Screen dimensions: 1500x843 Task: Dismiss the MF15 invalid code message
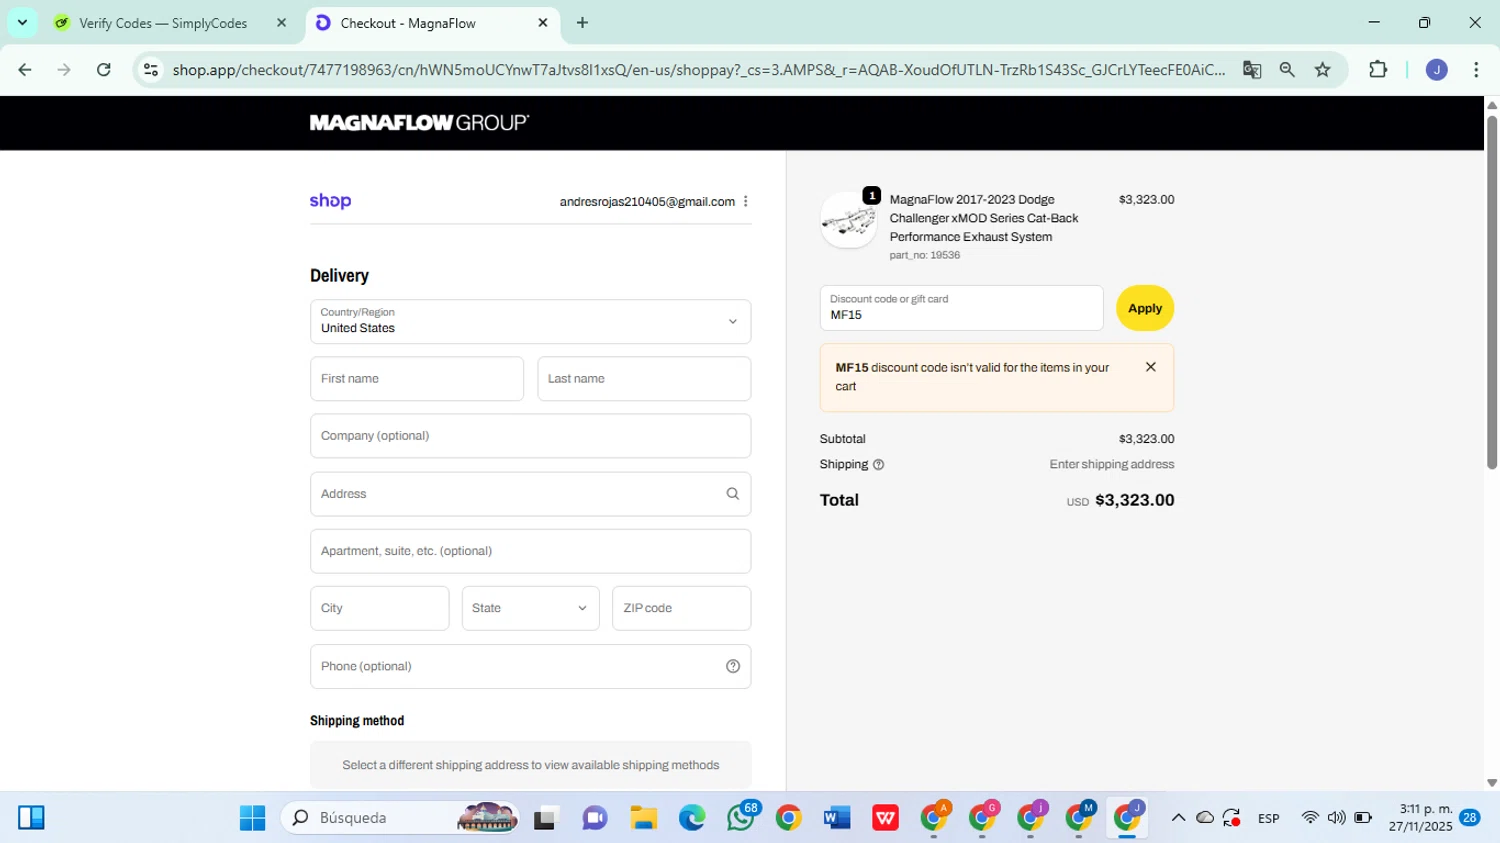(1151, 367)
